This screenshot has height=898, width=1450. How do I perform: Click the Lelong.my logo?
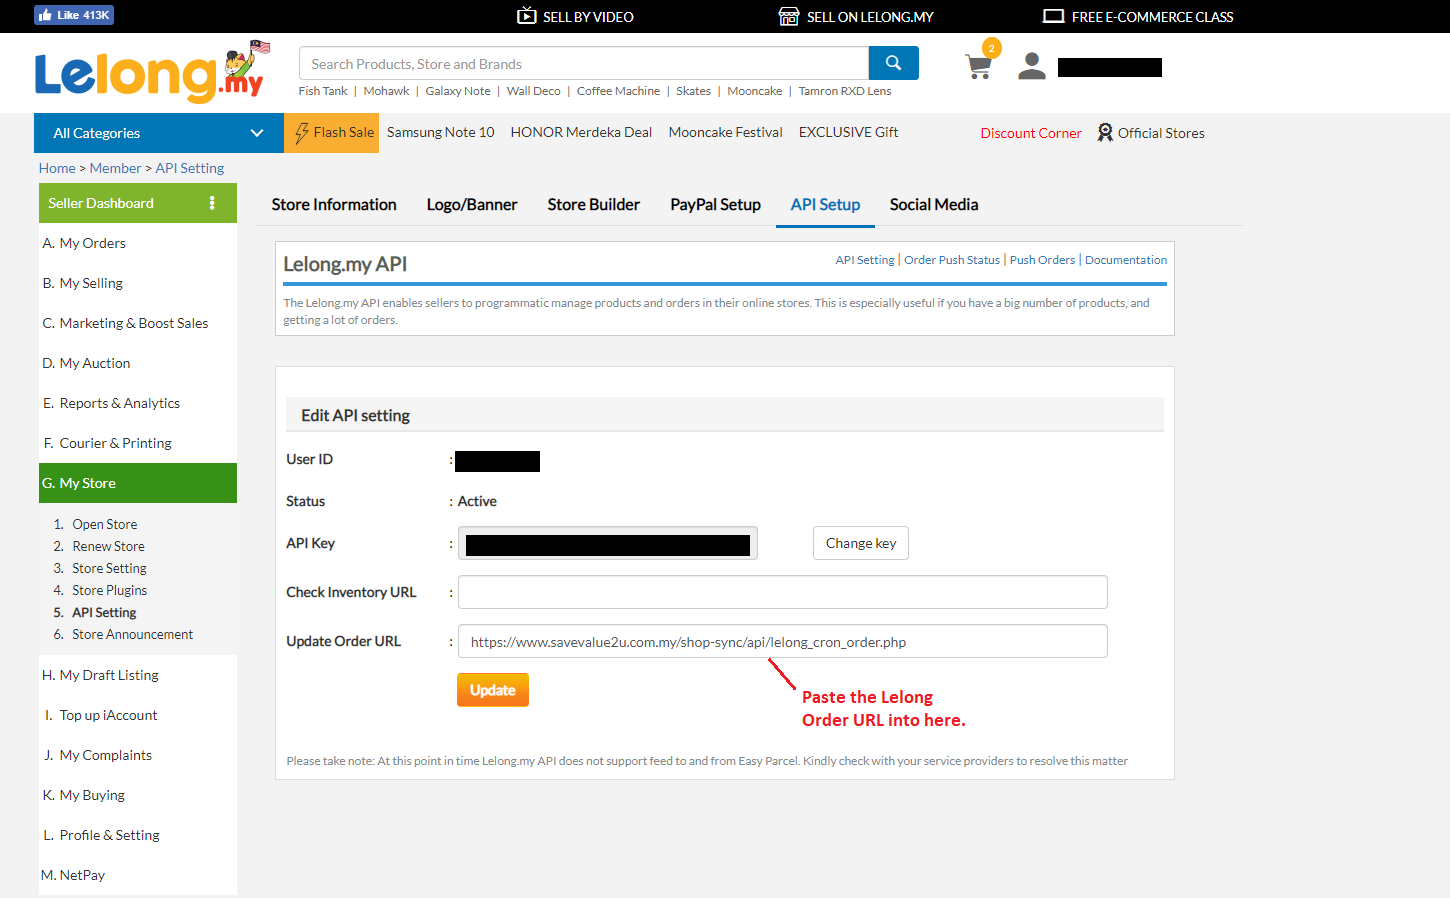pyautogui.click(x=150, y=73)
